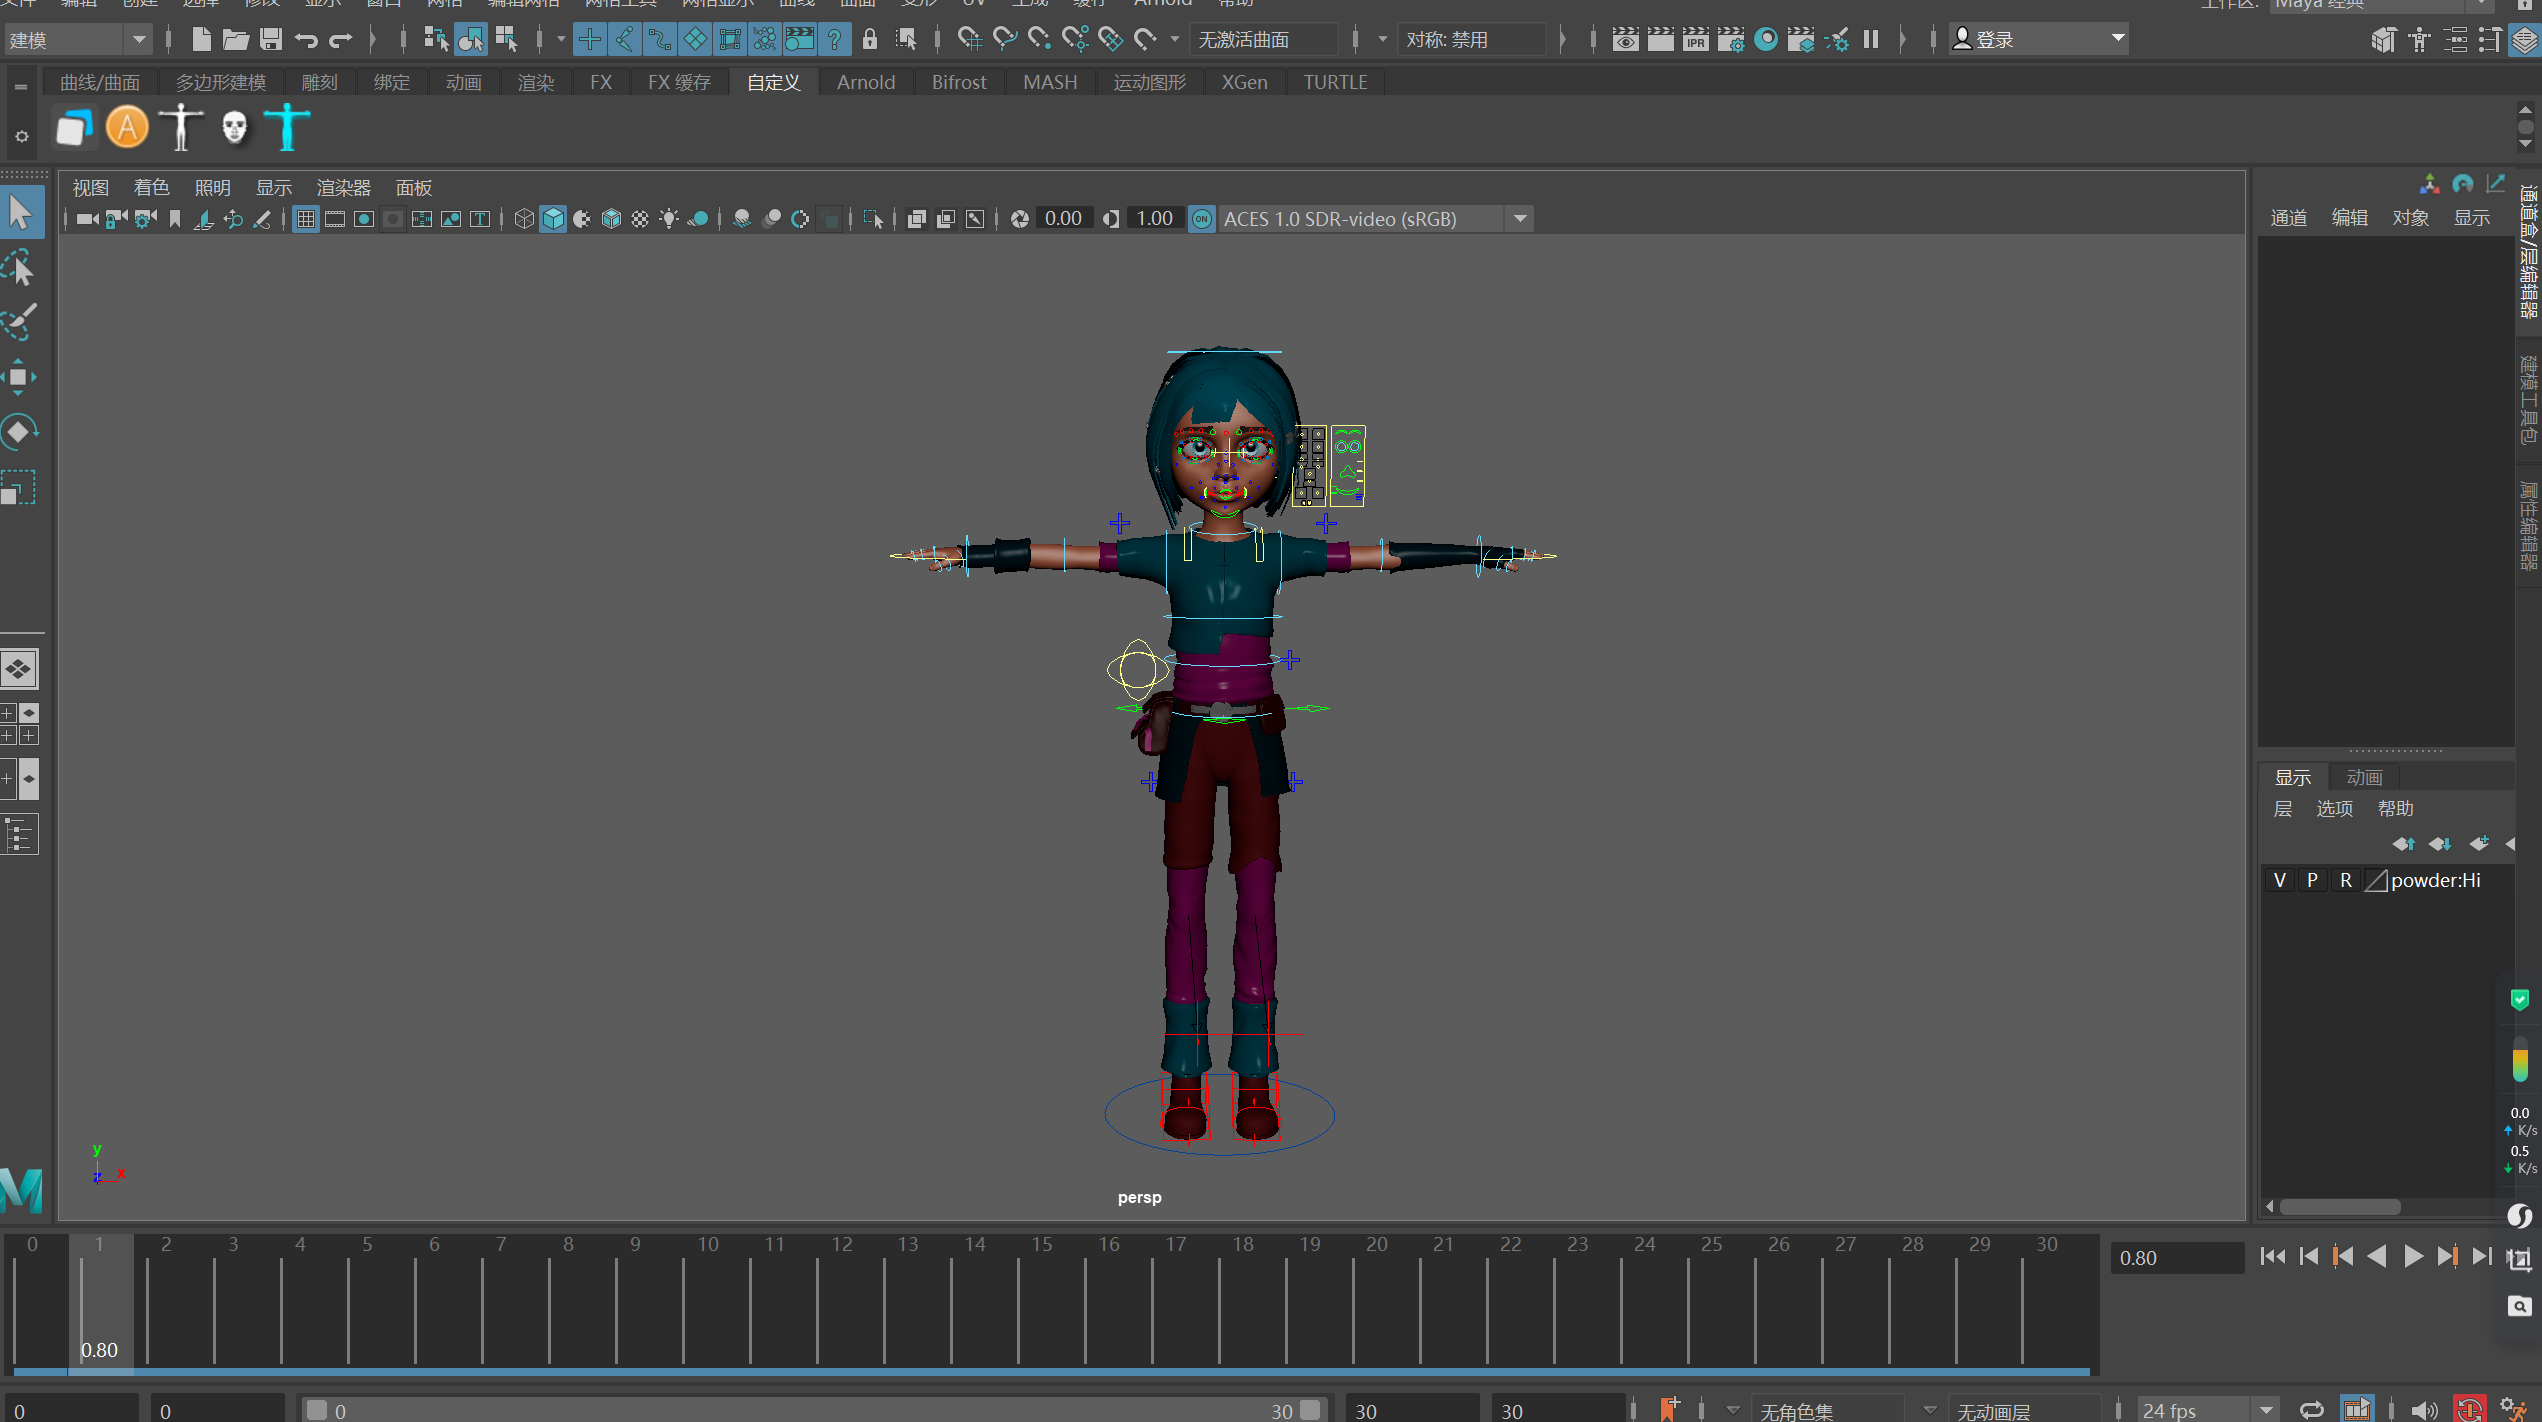Image resolution: width=2542 pixels, height=1422 pixels.
Task: Open the 渲染器 viewport menu
Action: (x=343, y=188)
